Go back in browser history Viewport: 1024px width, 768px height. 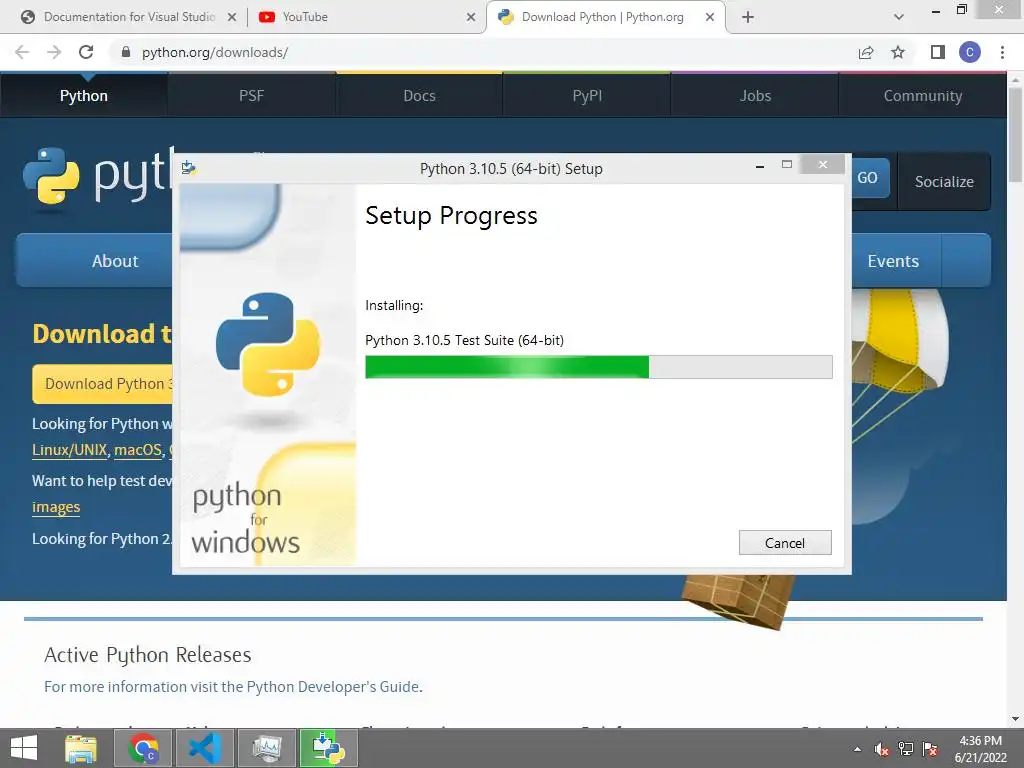point(22,52)
